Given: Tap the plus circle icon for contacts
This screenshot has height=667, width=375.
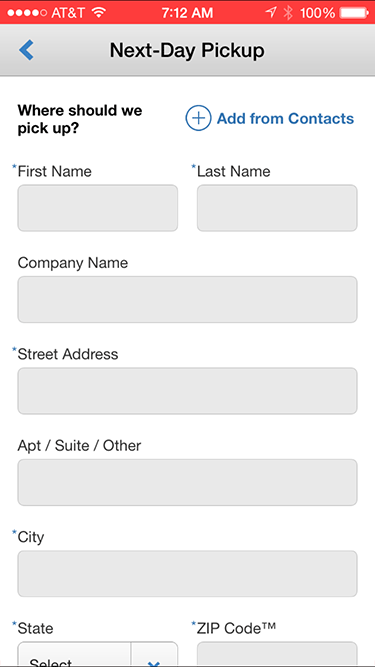Looking at the screenshot, I should [x=198, y=118].
